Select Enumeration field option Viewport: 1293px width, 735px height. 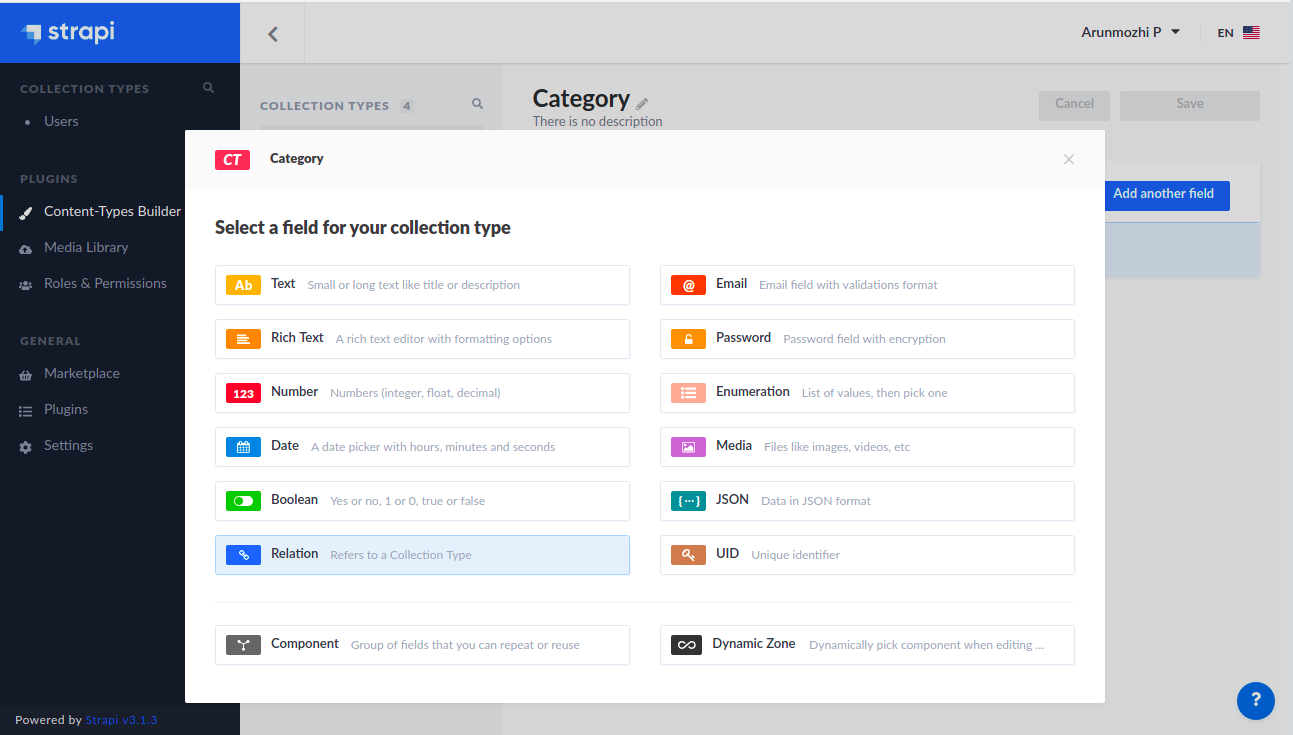click(867, 393)
